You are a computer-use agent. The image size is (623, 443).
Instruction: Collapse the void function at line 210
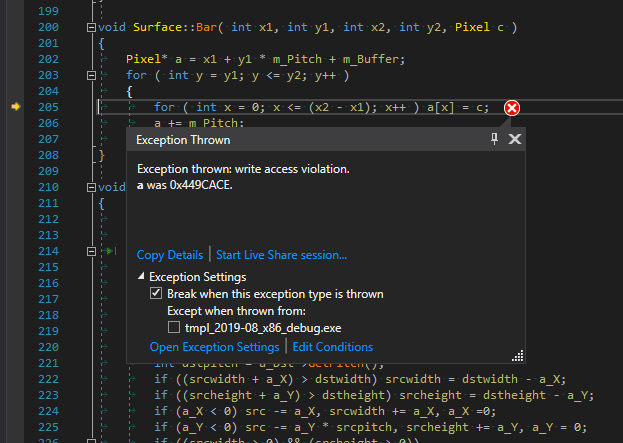point(91,188)
